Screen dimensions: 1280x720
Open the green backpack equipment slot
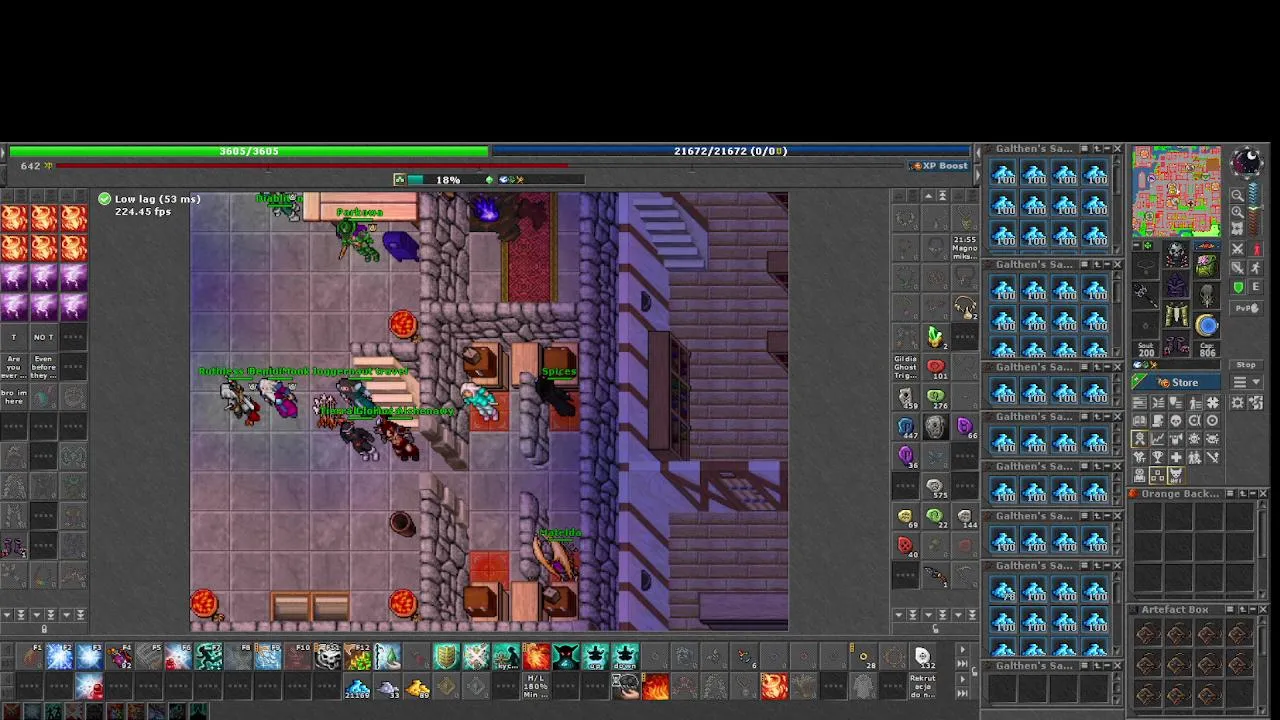1207,264
